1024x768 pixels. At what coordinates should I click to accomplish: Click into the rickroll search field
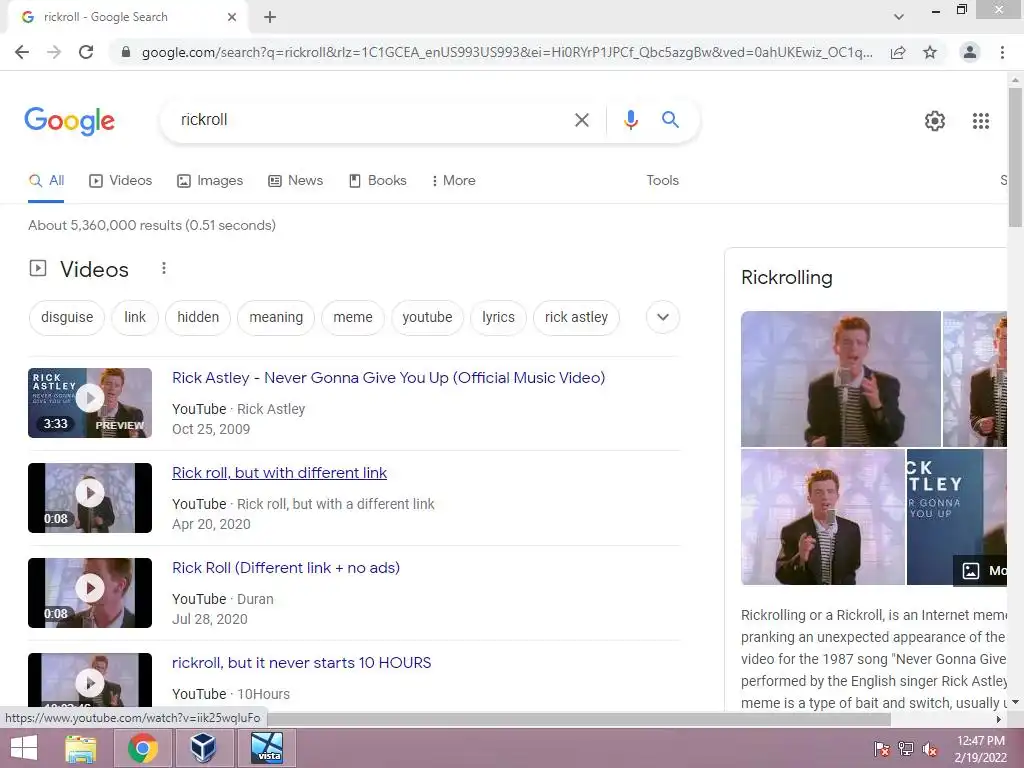[x=366, y=120]
